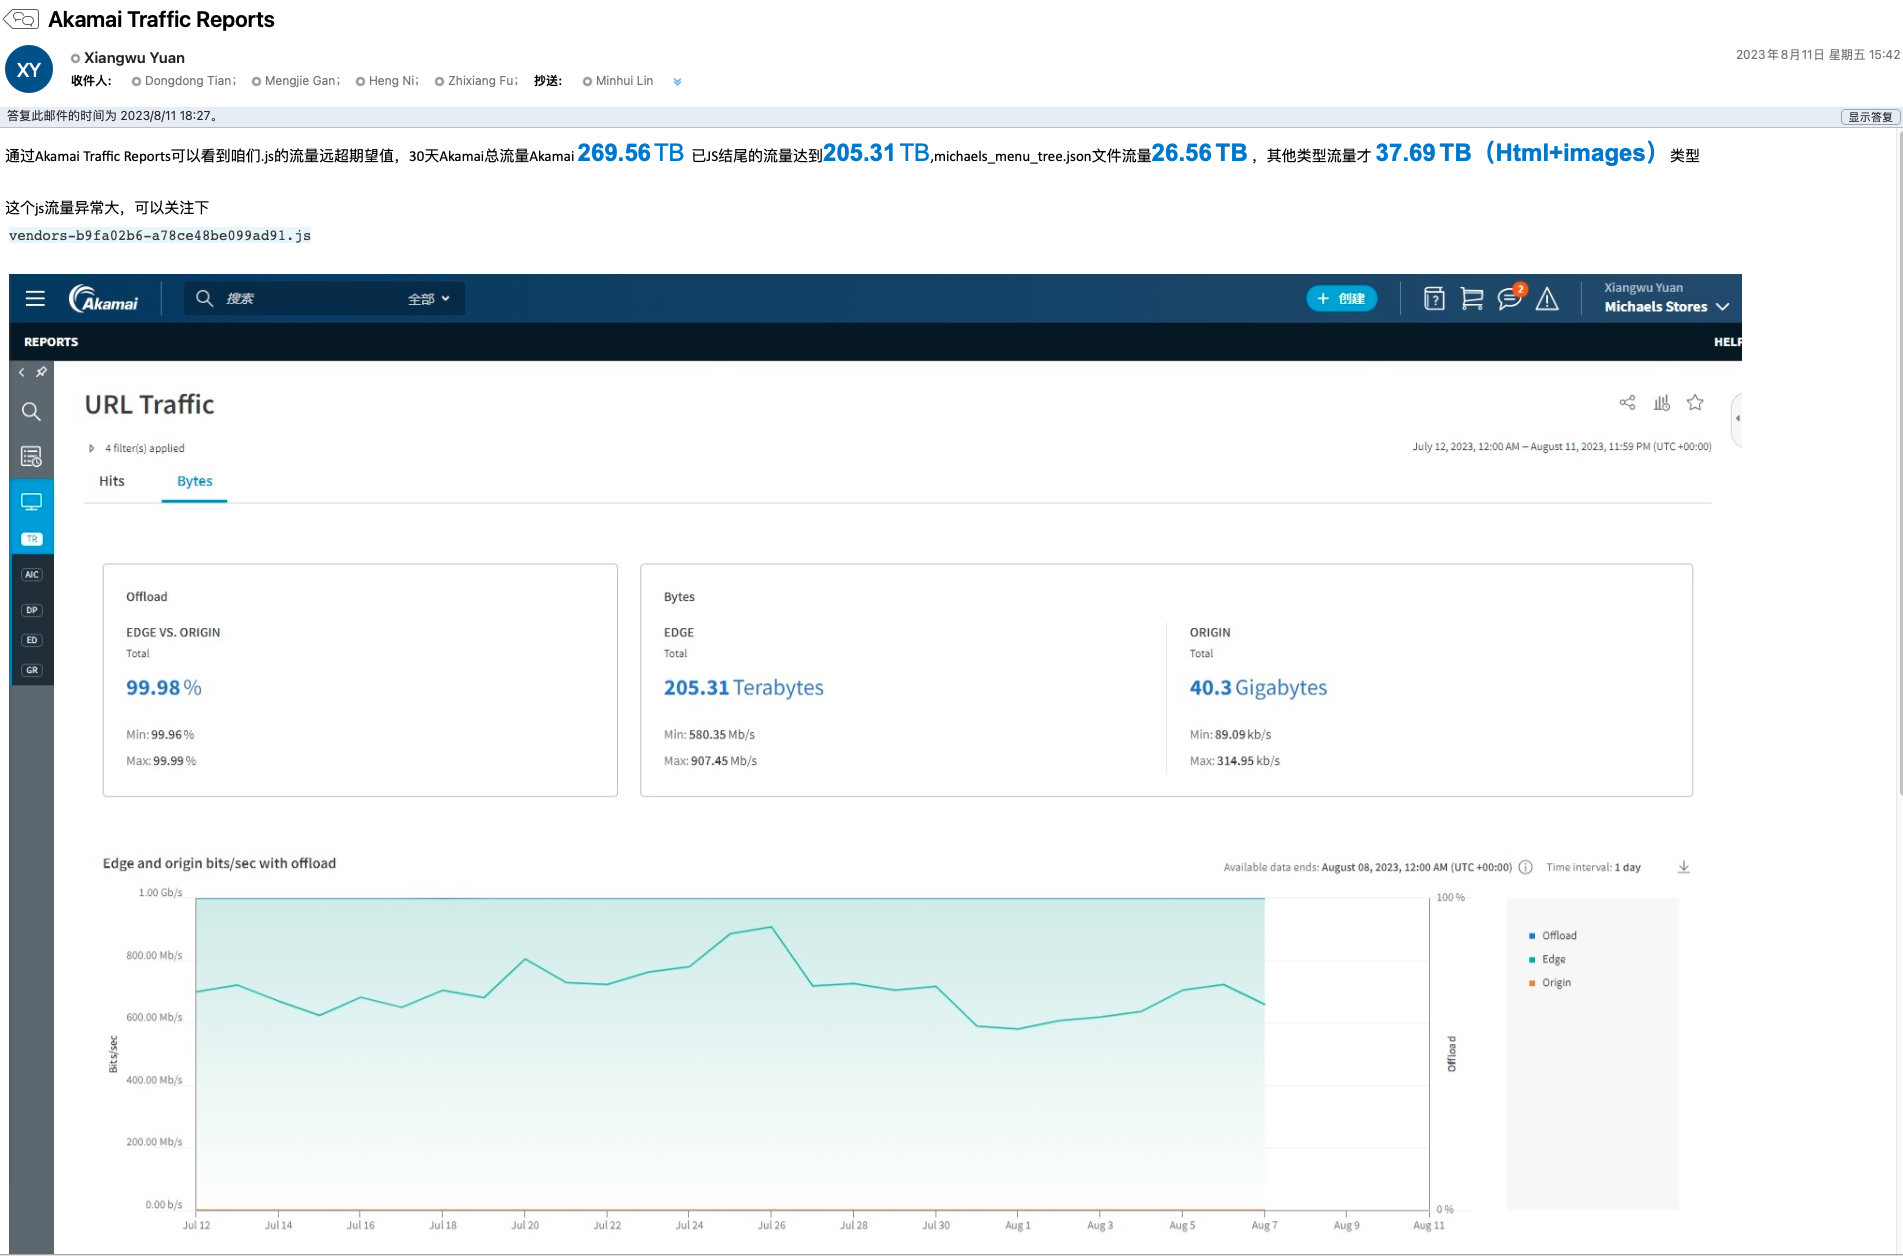The height and width of the screenshot is (1256, 1903).
Task: Expand the right side panel handle
Action: click(1737, 419)
